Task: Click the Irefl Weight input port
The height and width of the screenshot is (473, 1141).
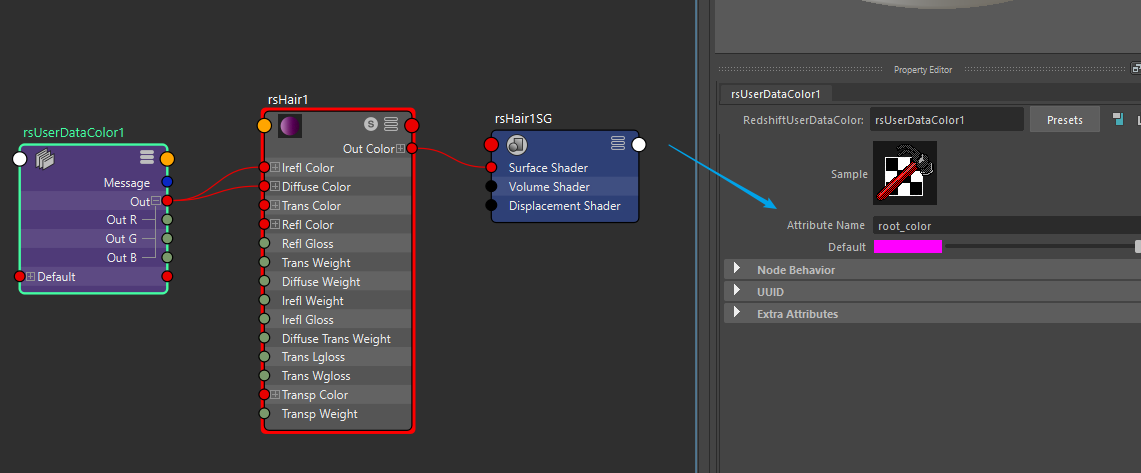Action: tap(265, 300)
